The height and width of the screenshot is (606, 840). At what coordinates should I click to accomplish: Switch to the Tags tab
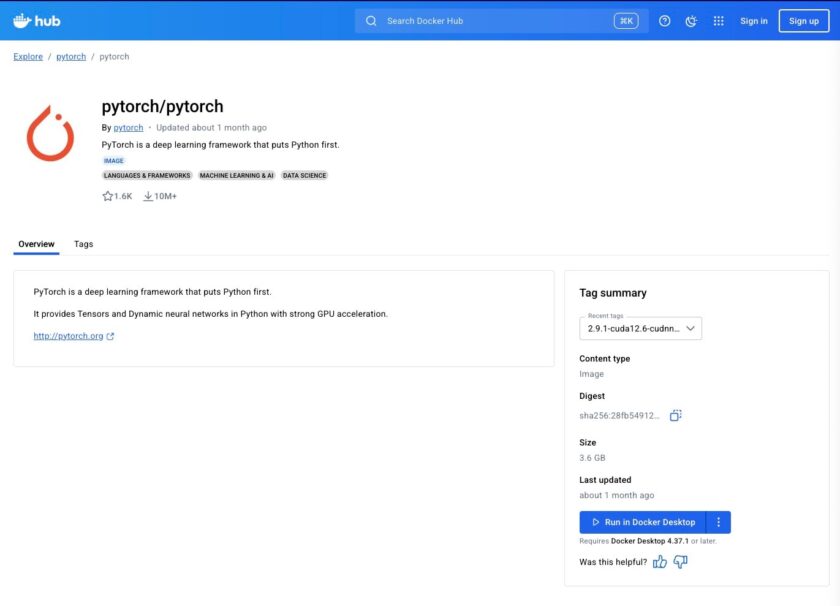(84, 243)
